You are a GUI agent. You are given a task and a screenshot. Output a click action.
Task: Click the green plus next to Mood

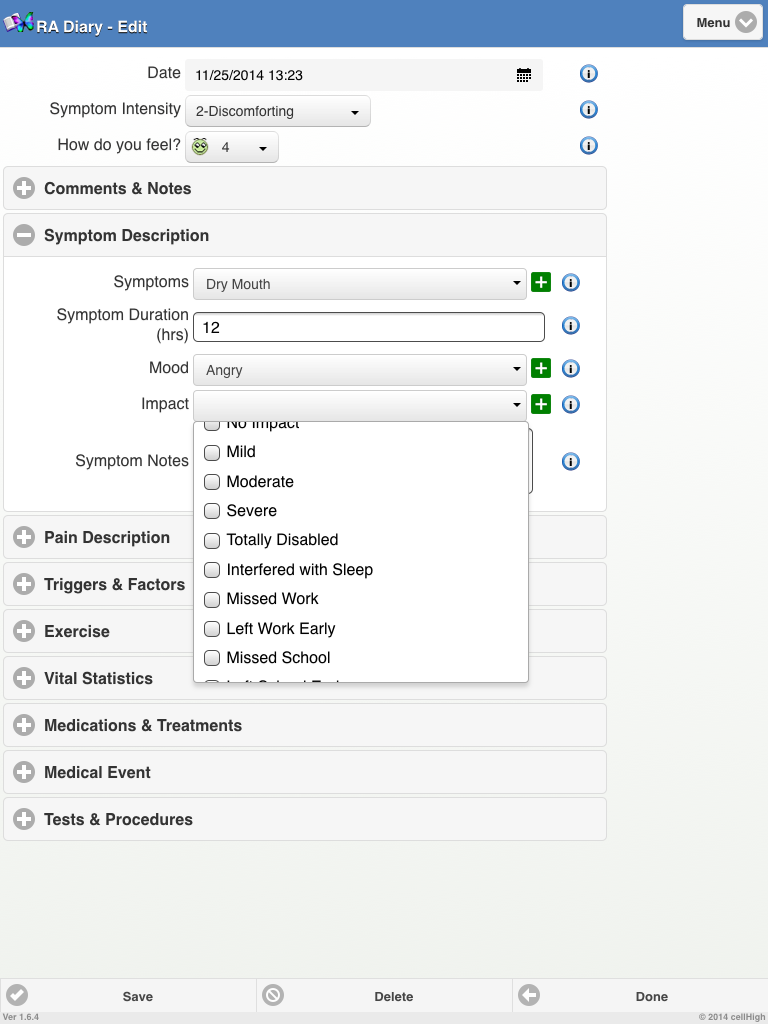[541, 369]
